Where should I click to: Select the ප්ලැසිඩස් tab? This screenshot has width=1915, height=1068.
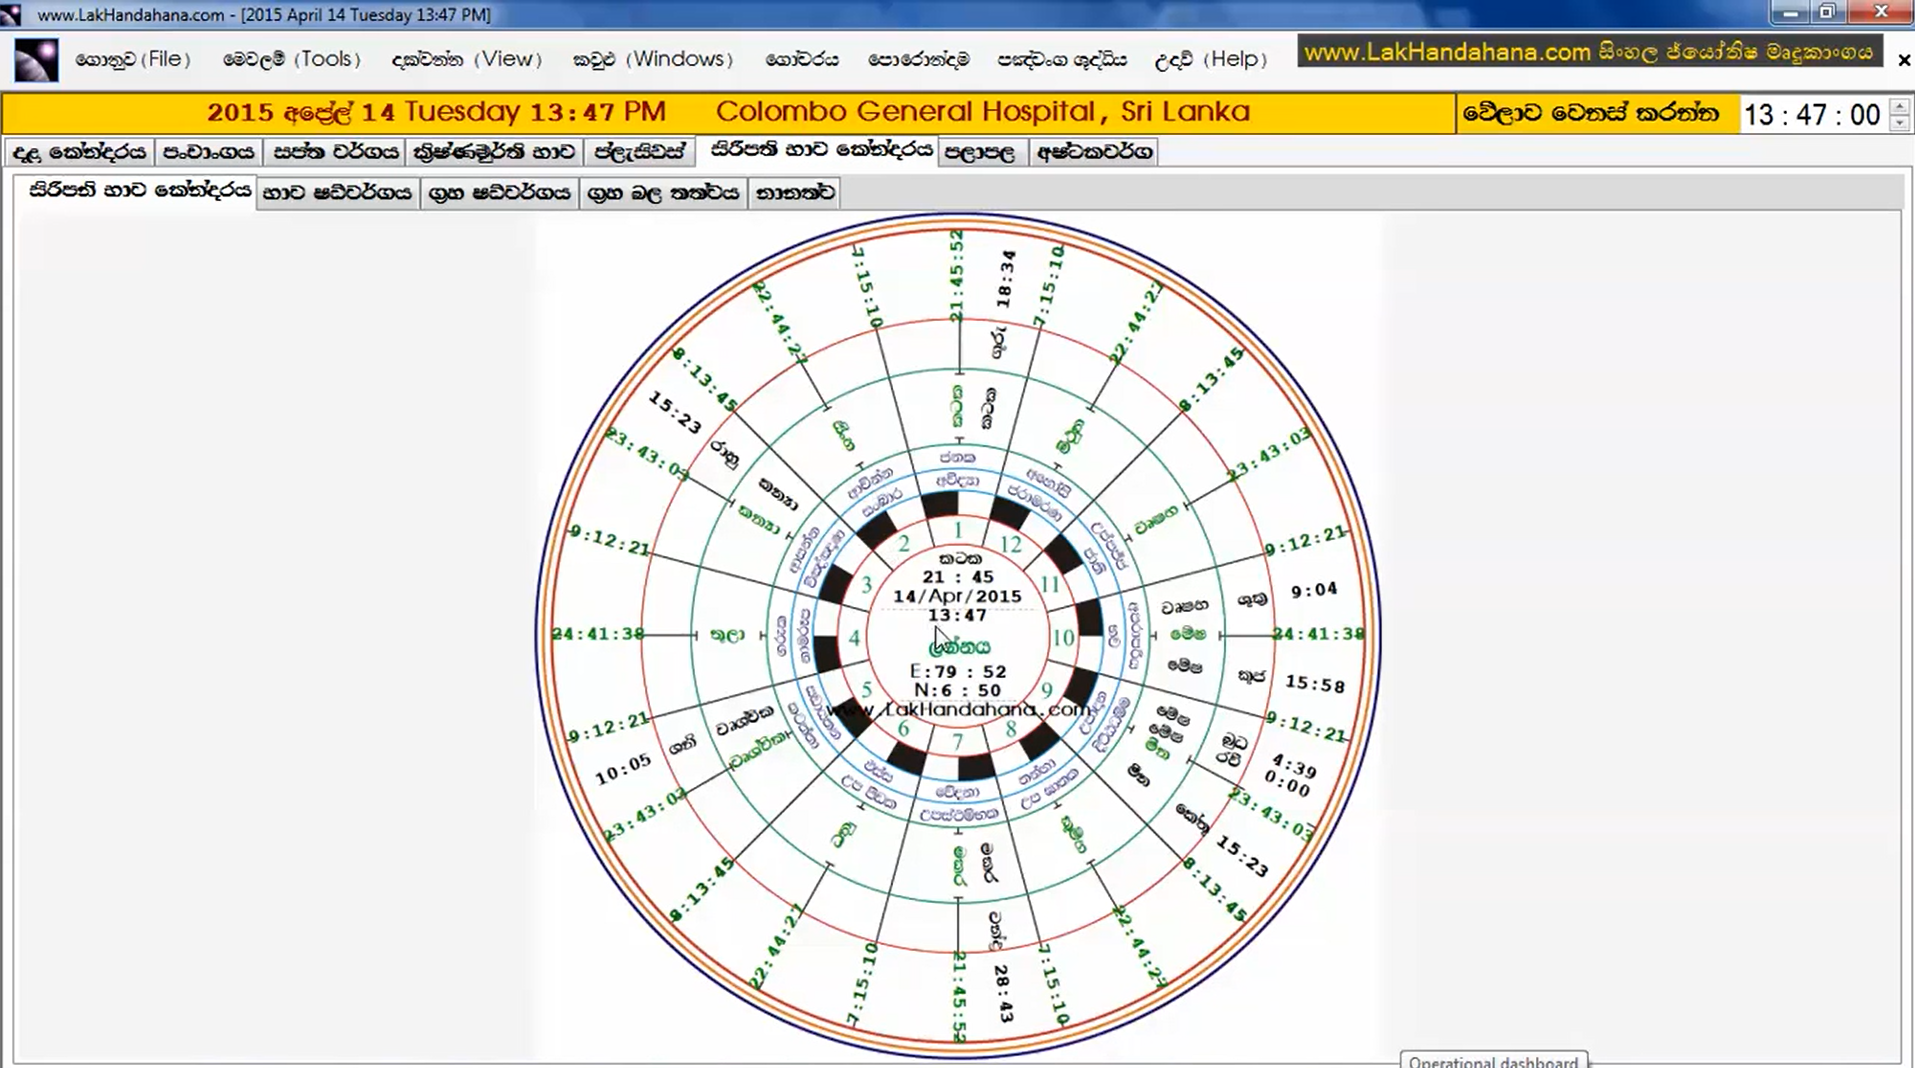pos(639,152)
